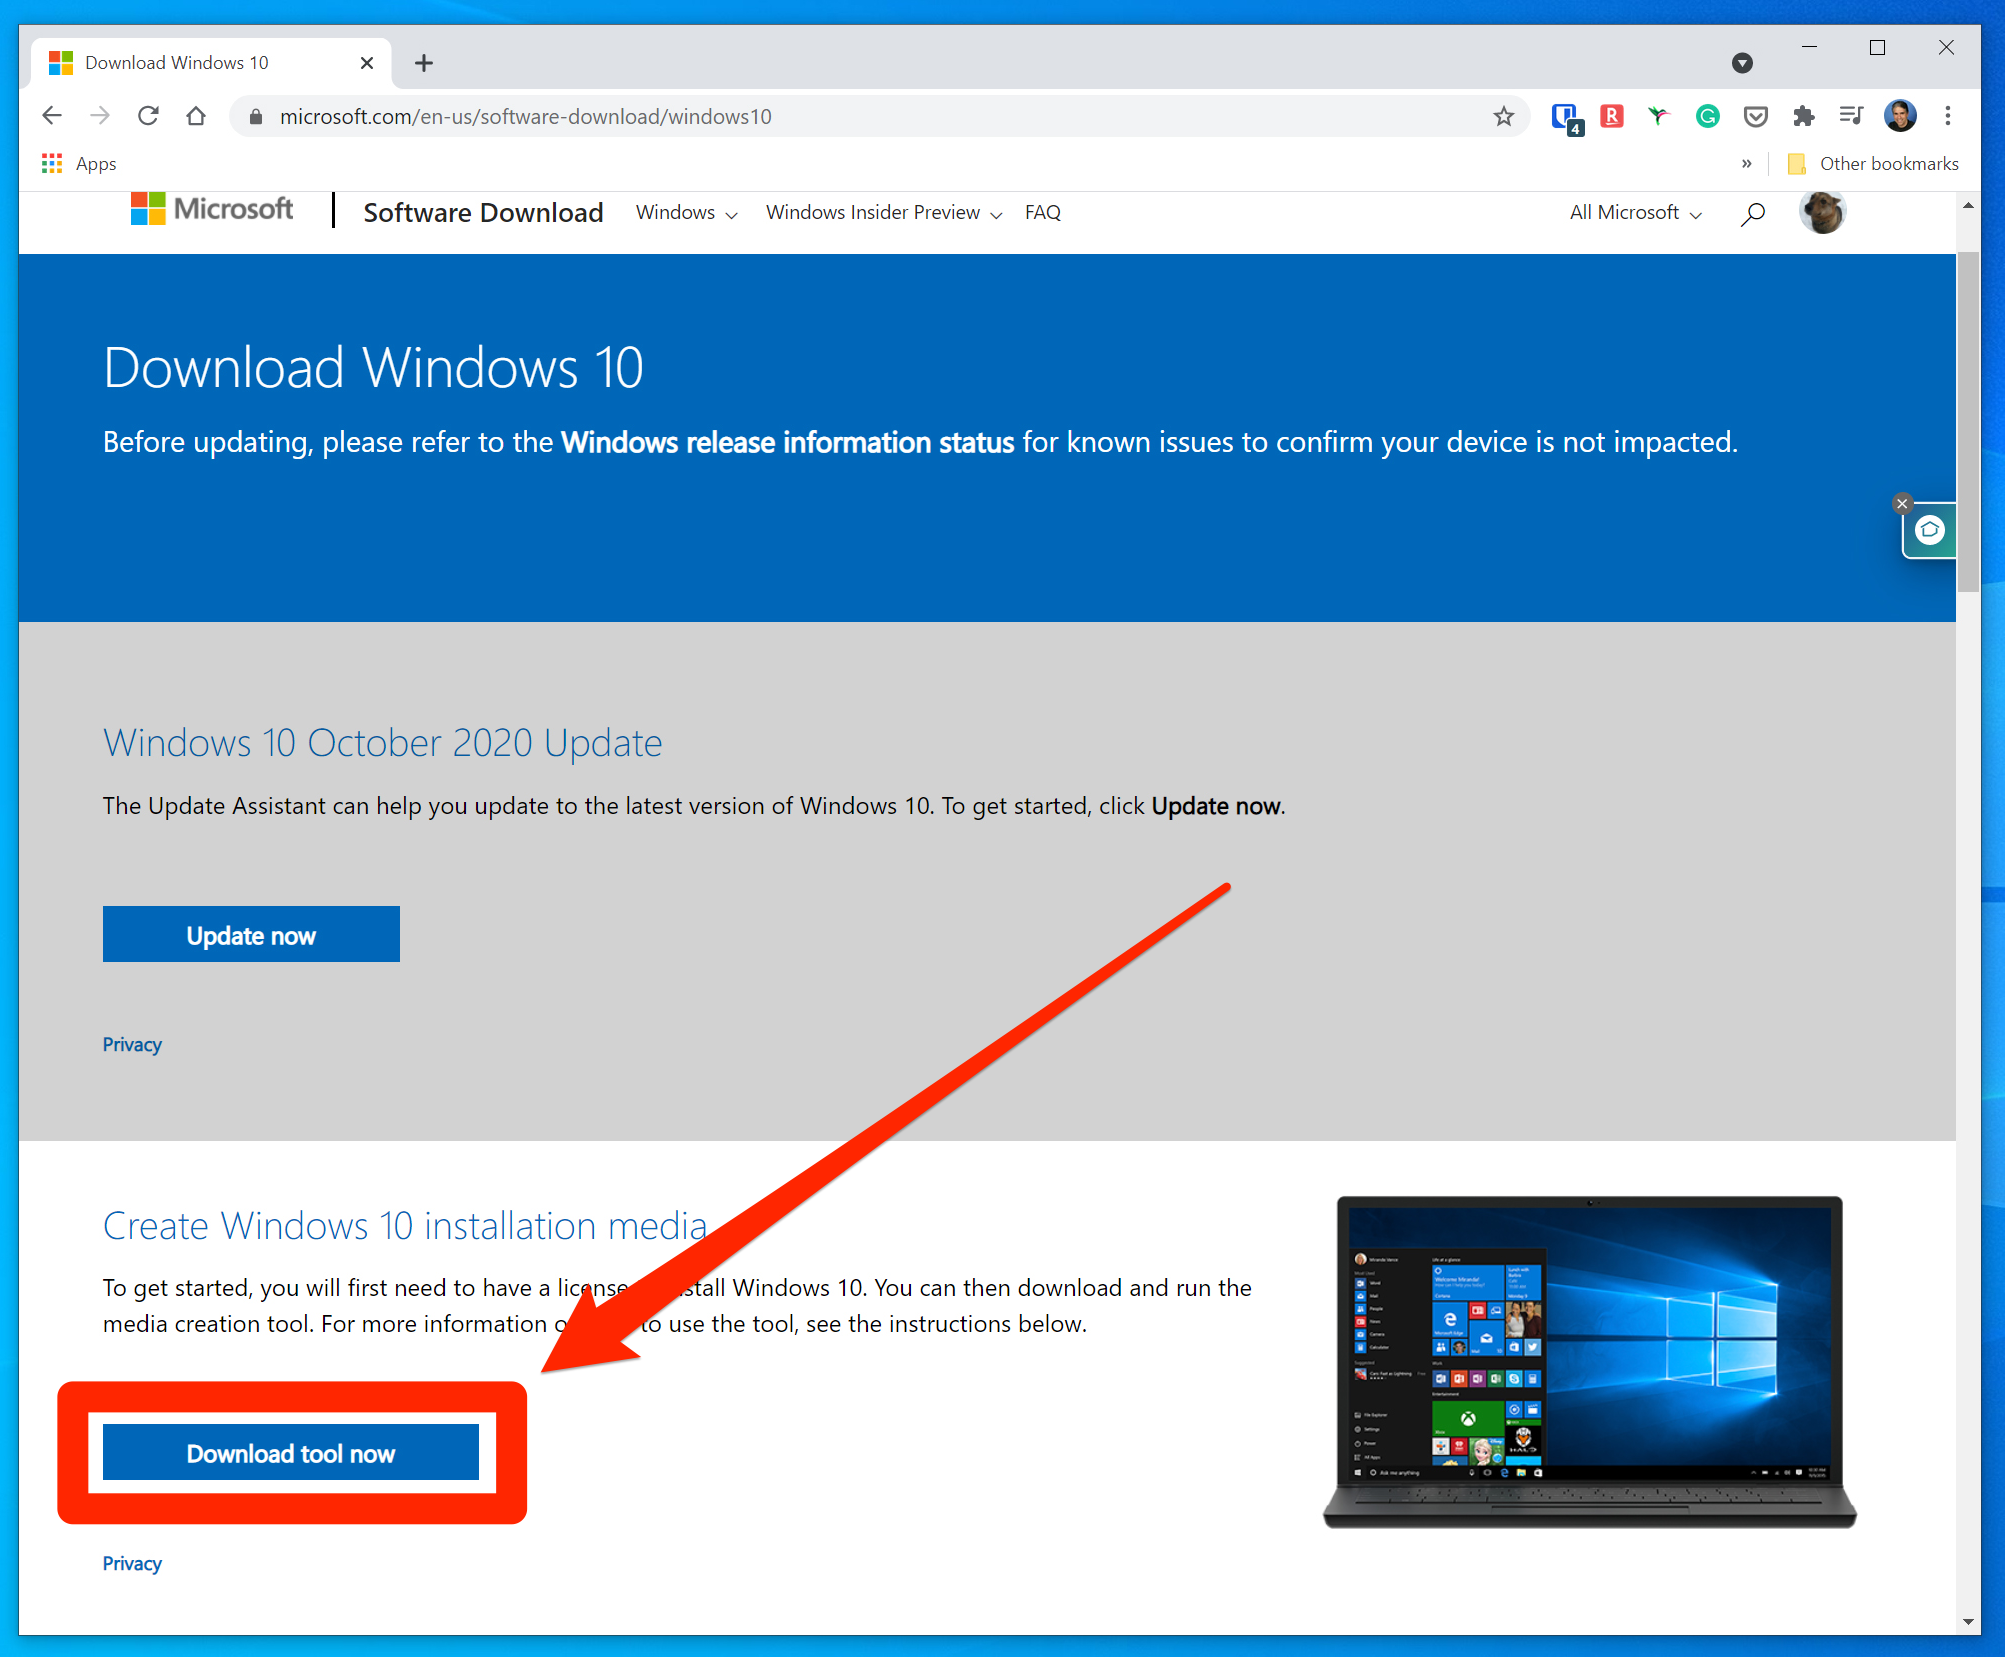
Task: Select the Software Download menu section
Action: tap(481, 211)
